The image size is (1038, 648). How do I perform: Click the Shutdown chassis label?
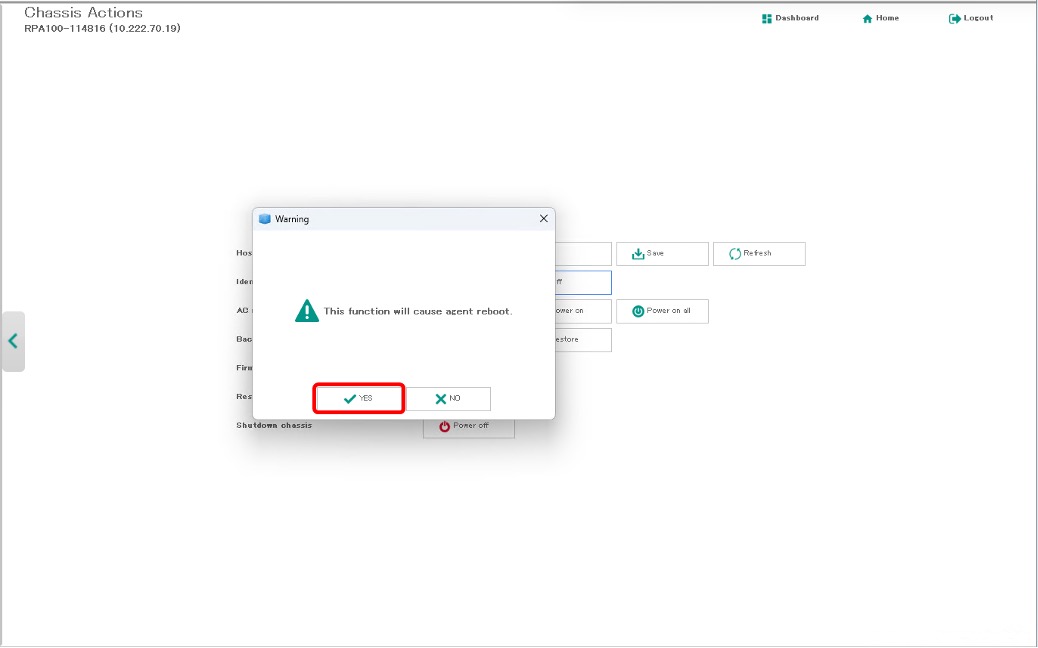[x=274, y=425]
